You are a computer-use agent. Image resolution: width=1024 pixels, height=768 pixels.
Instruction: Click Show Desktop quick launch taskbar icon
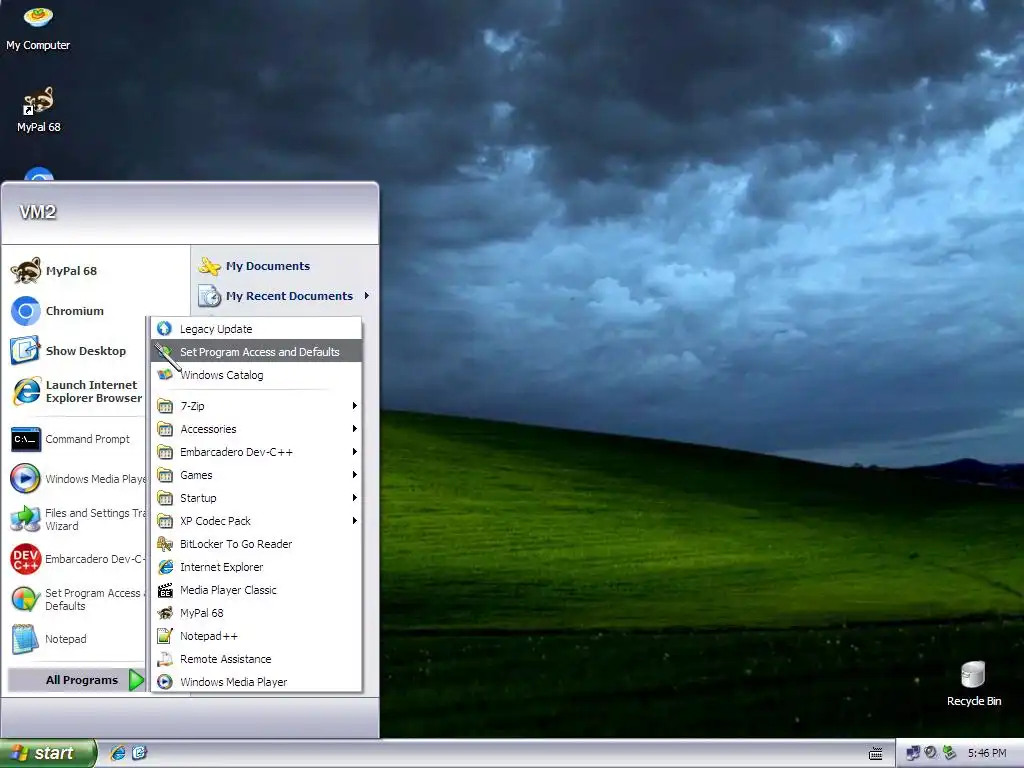click(139, 753)
